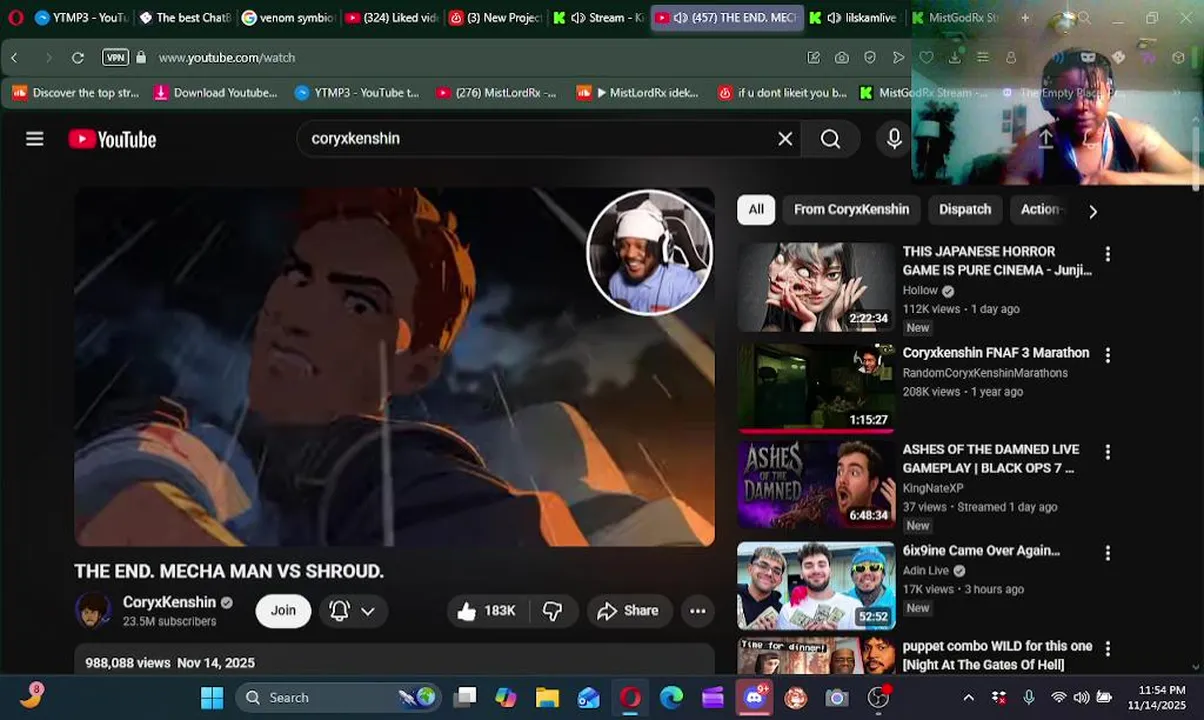Switch to lilskamlive Kick tab
The image size is (1204, 720).
856,18
